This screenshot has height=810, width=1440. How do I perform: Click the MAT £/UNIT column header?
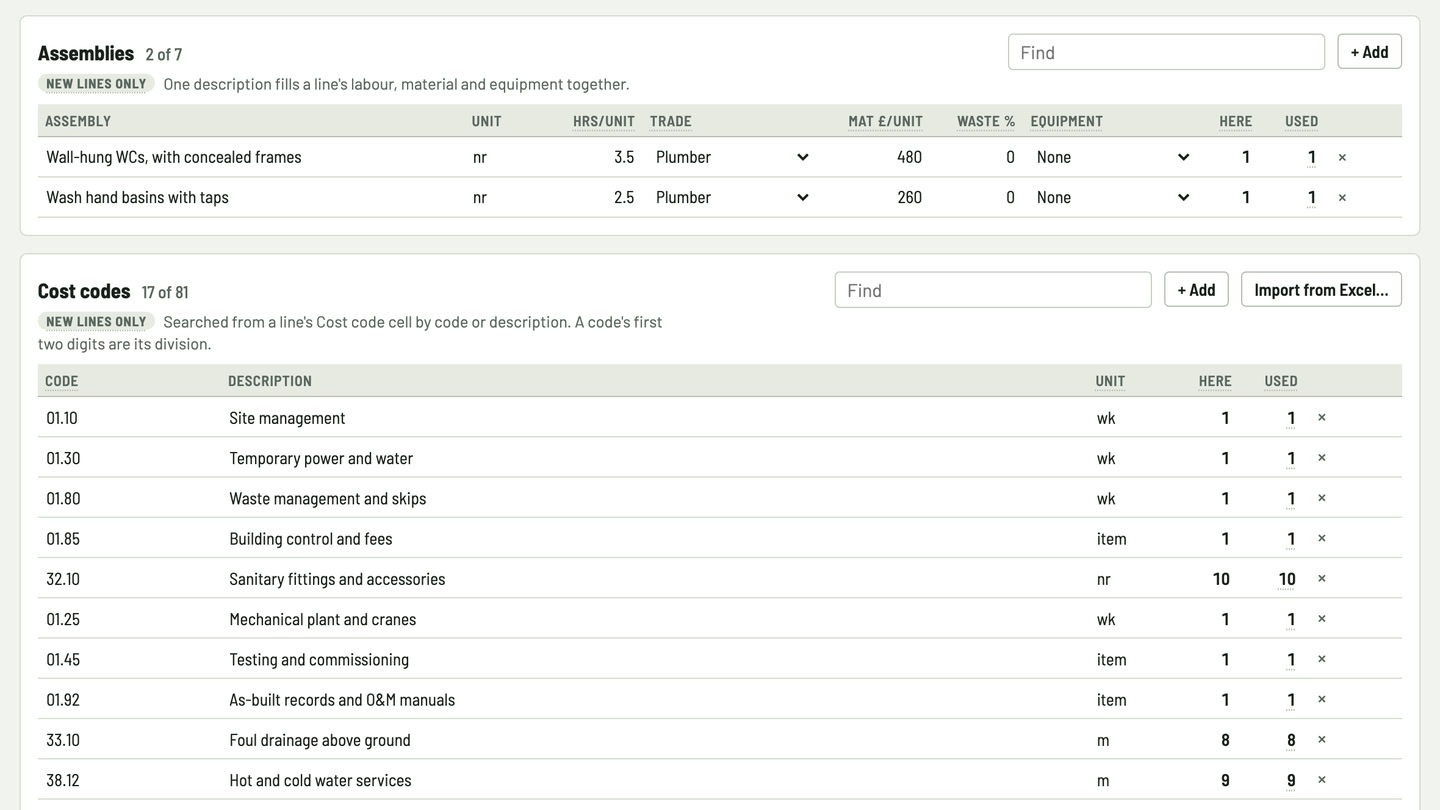click(x=885, y=121)
